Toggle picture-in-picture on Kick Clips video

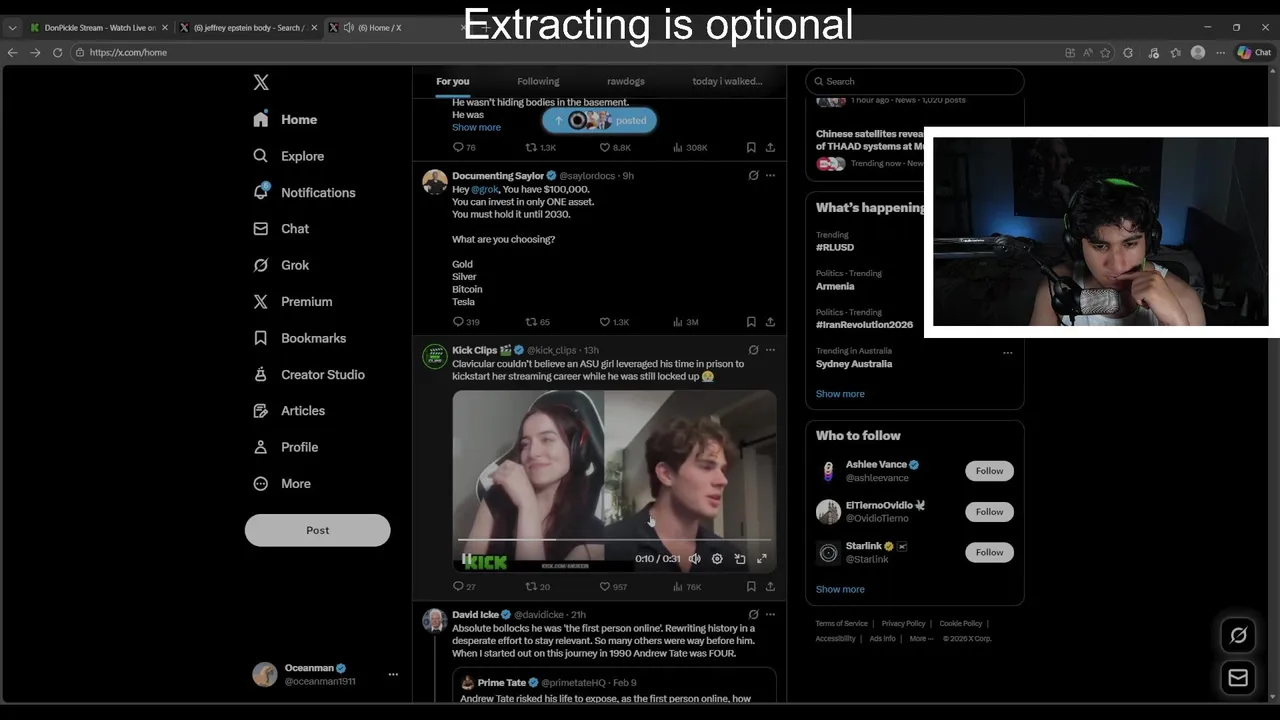pos(740,559)
